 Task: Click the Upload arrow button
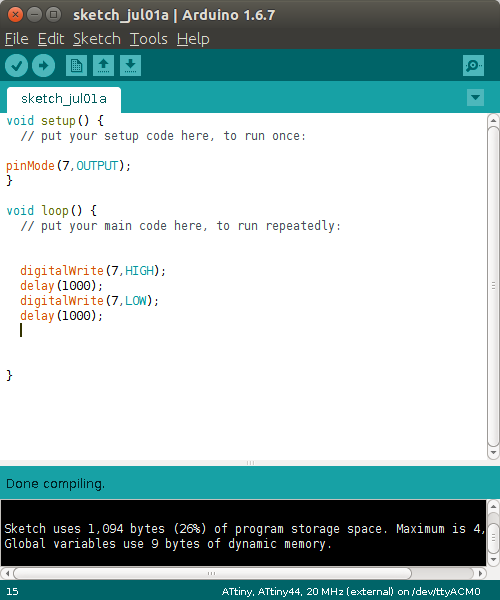point(43,65)
